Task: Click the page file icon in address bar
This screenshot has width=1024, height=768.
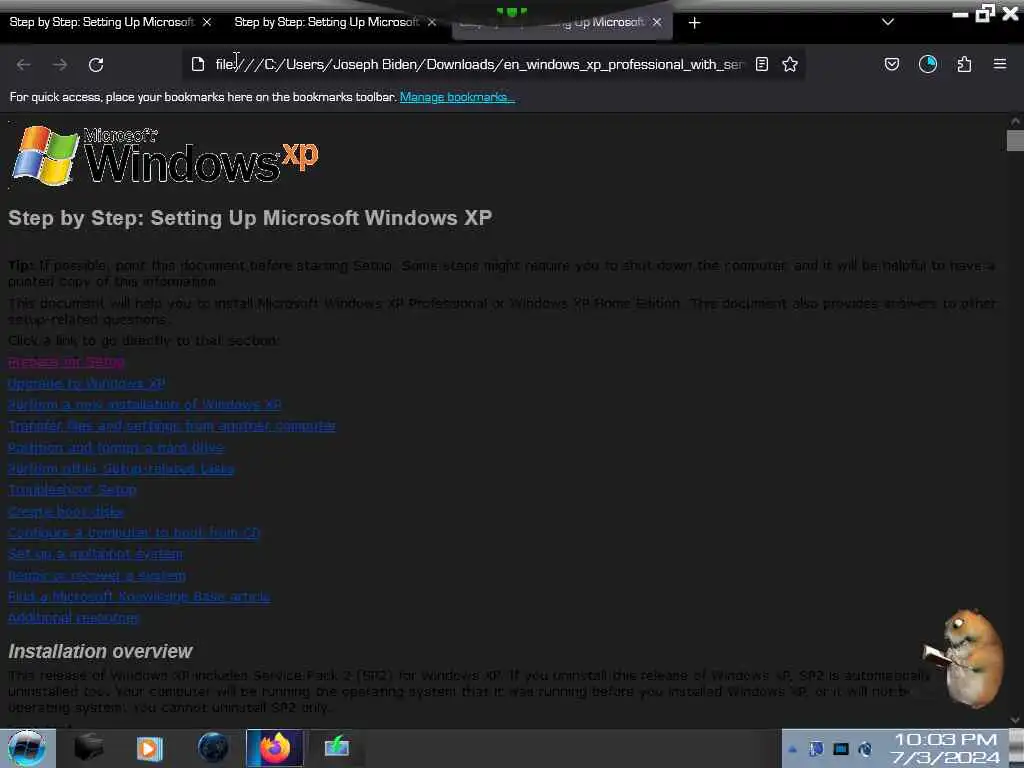Action: [x=198, y=64]
